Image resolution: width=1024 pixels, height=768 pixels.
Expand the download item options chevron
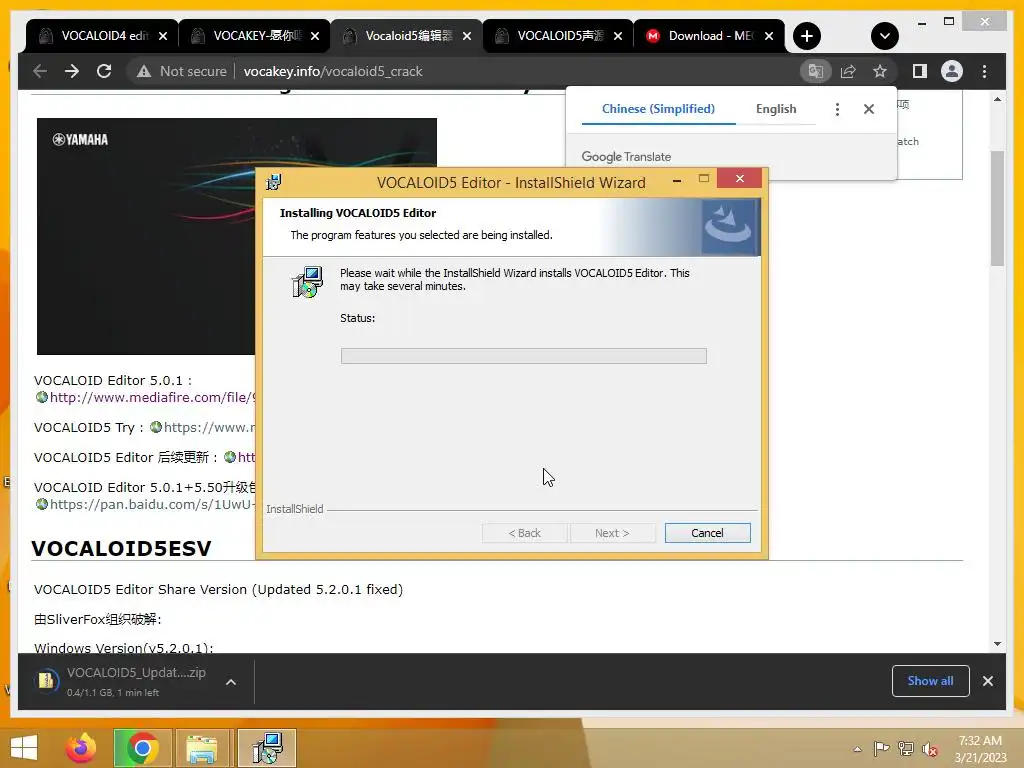click(x=231, y=682)
